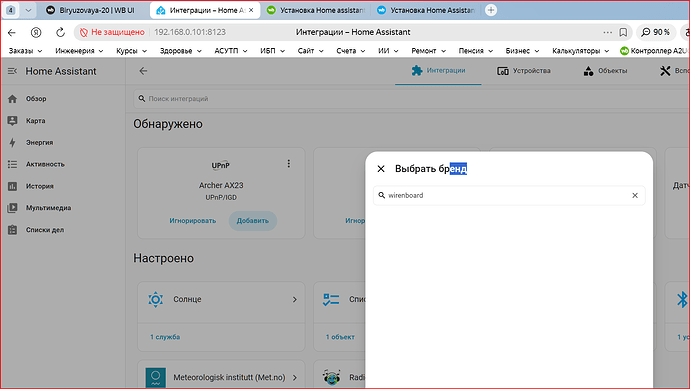Collapse the Home Assistant sidebar menu icon
This screenshot has height=389, width=690.
pos(12,71)
